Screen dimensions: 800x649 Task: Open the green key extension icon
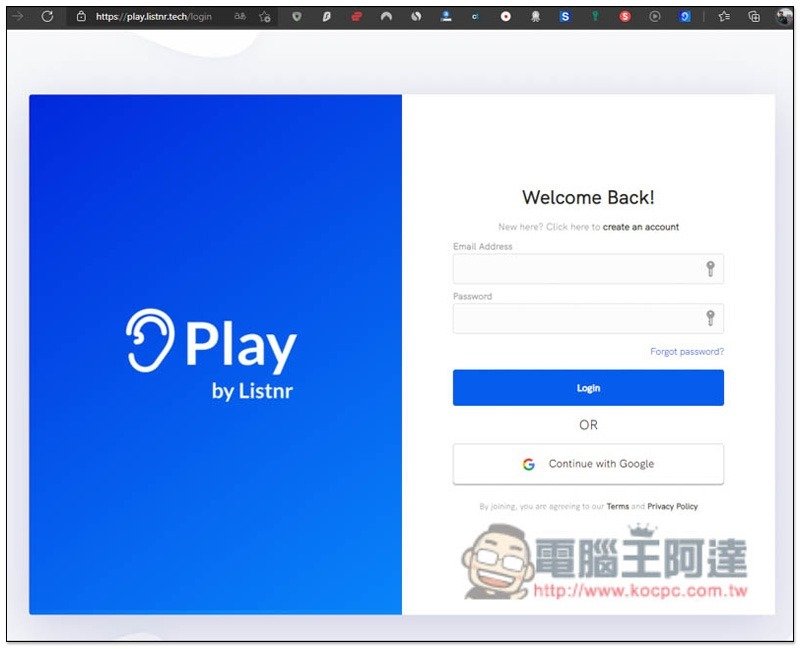(x=595, y=17)
